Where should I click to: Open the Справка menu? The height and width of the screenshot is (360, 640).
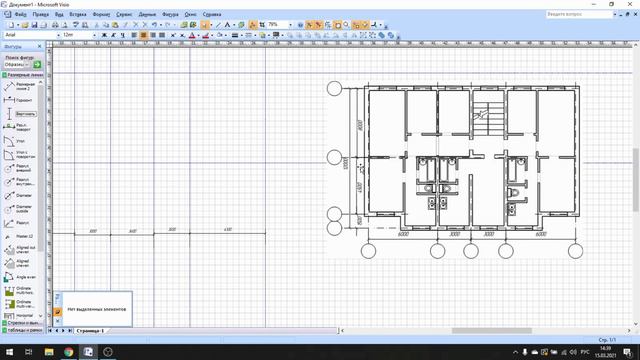click(212, 14)
